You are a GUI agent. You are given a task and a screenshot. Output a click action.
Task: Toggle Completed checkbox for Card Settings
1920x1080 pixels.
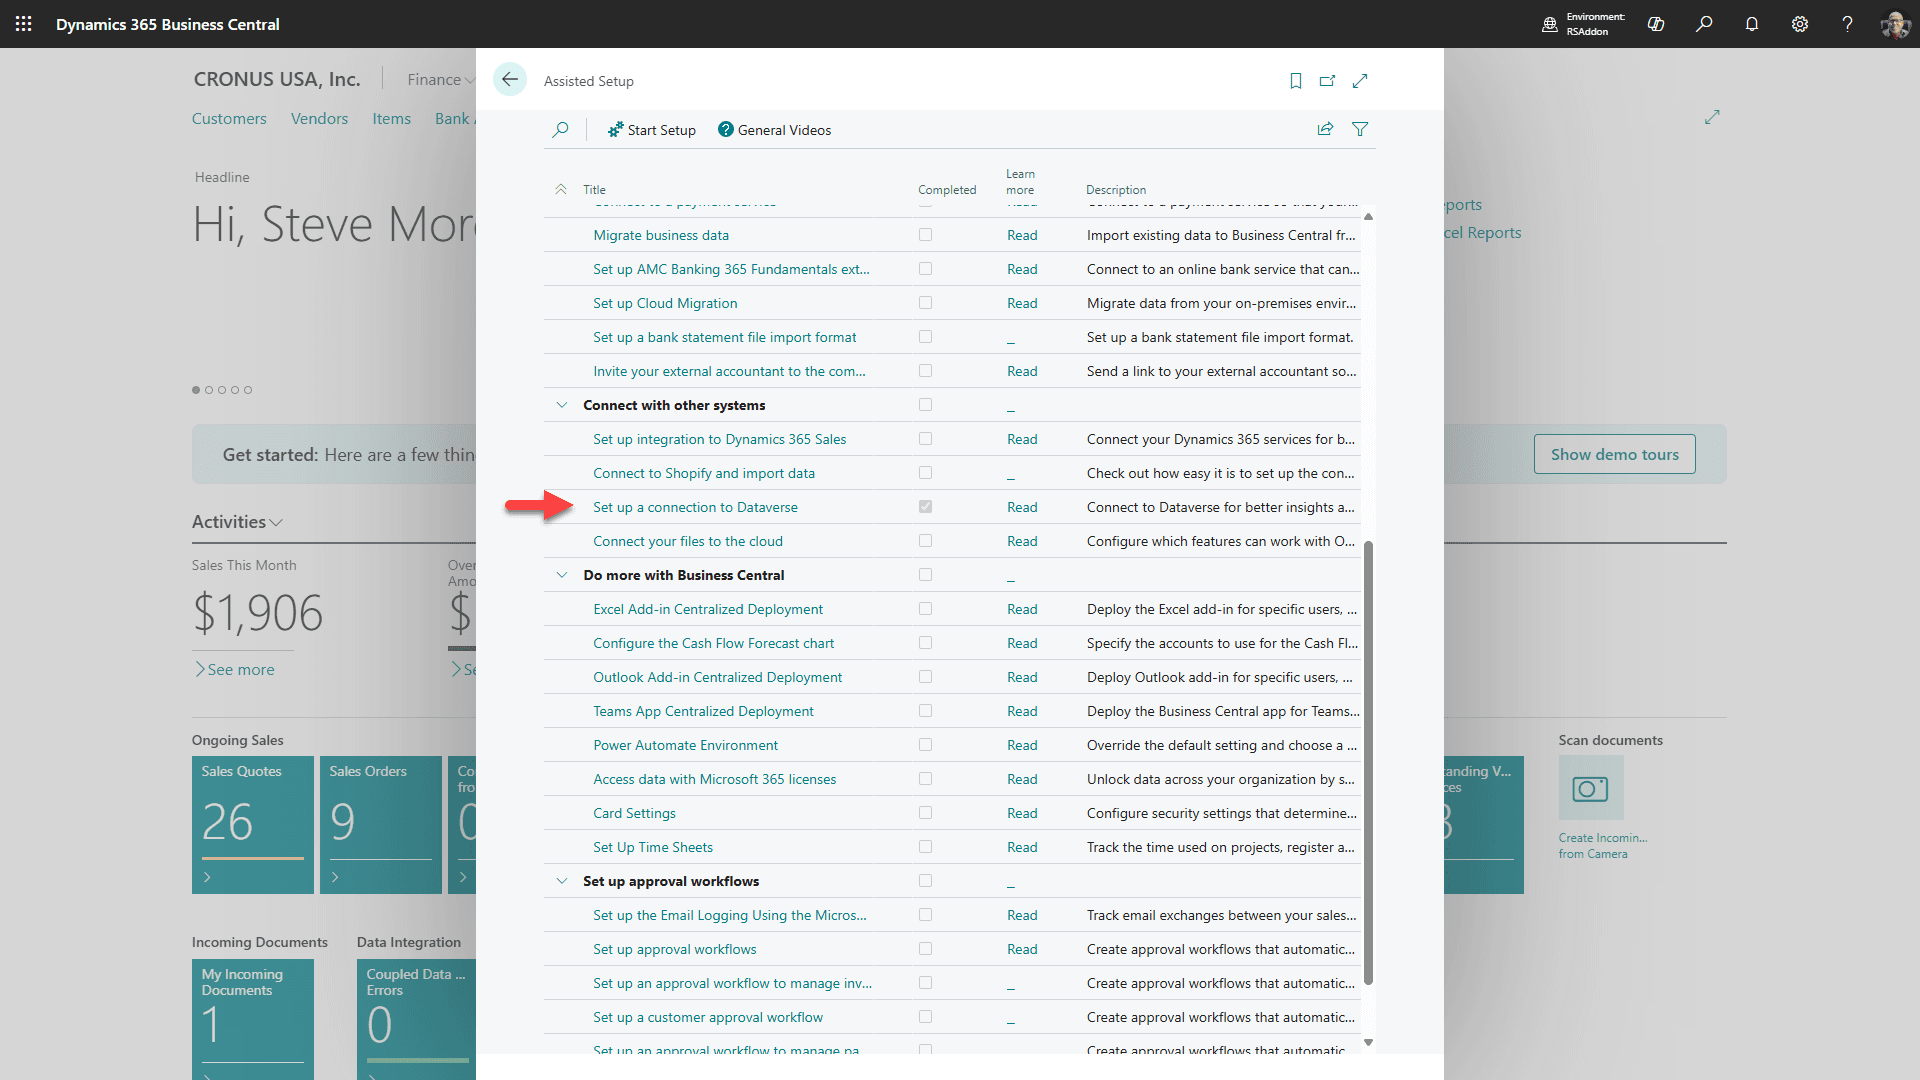925,813
